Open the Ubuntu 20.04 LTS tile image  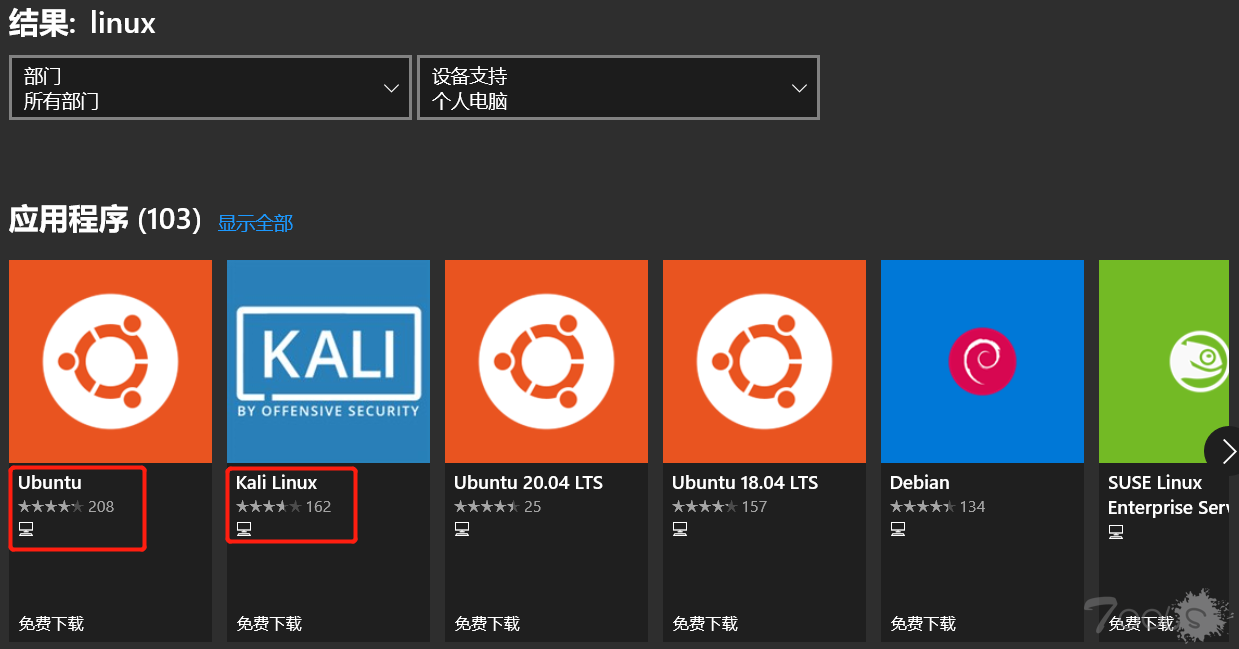click(x=546, y=361)
